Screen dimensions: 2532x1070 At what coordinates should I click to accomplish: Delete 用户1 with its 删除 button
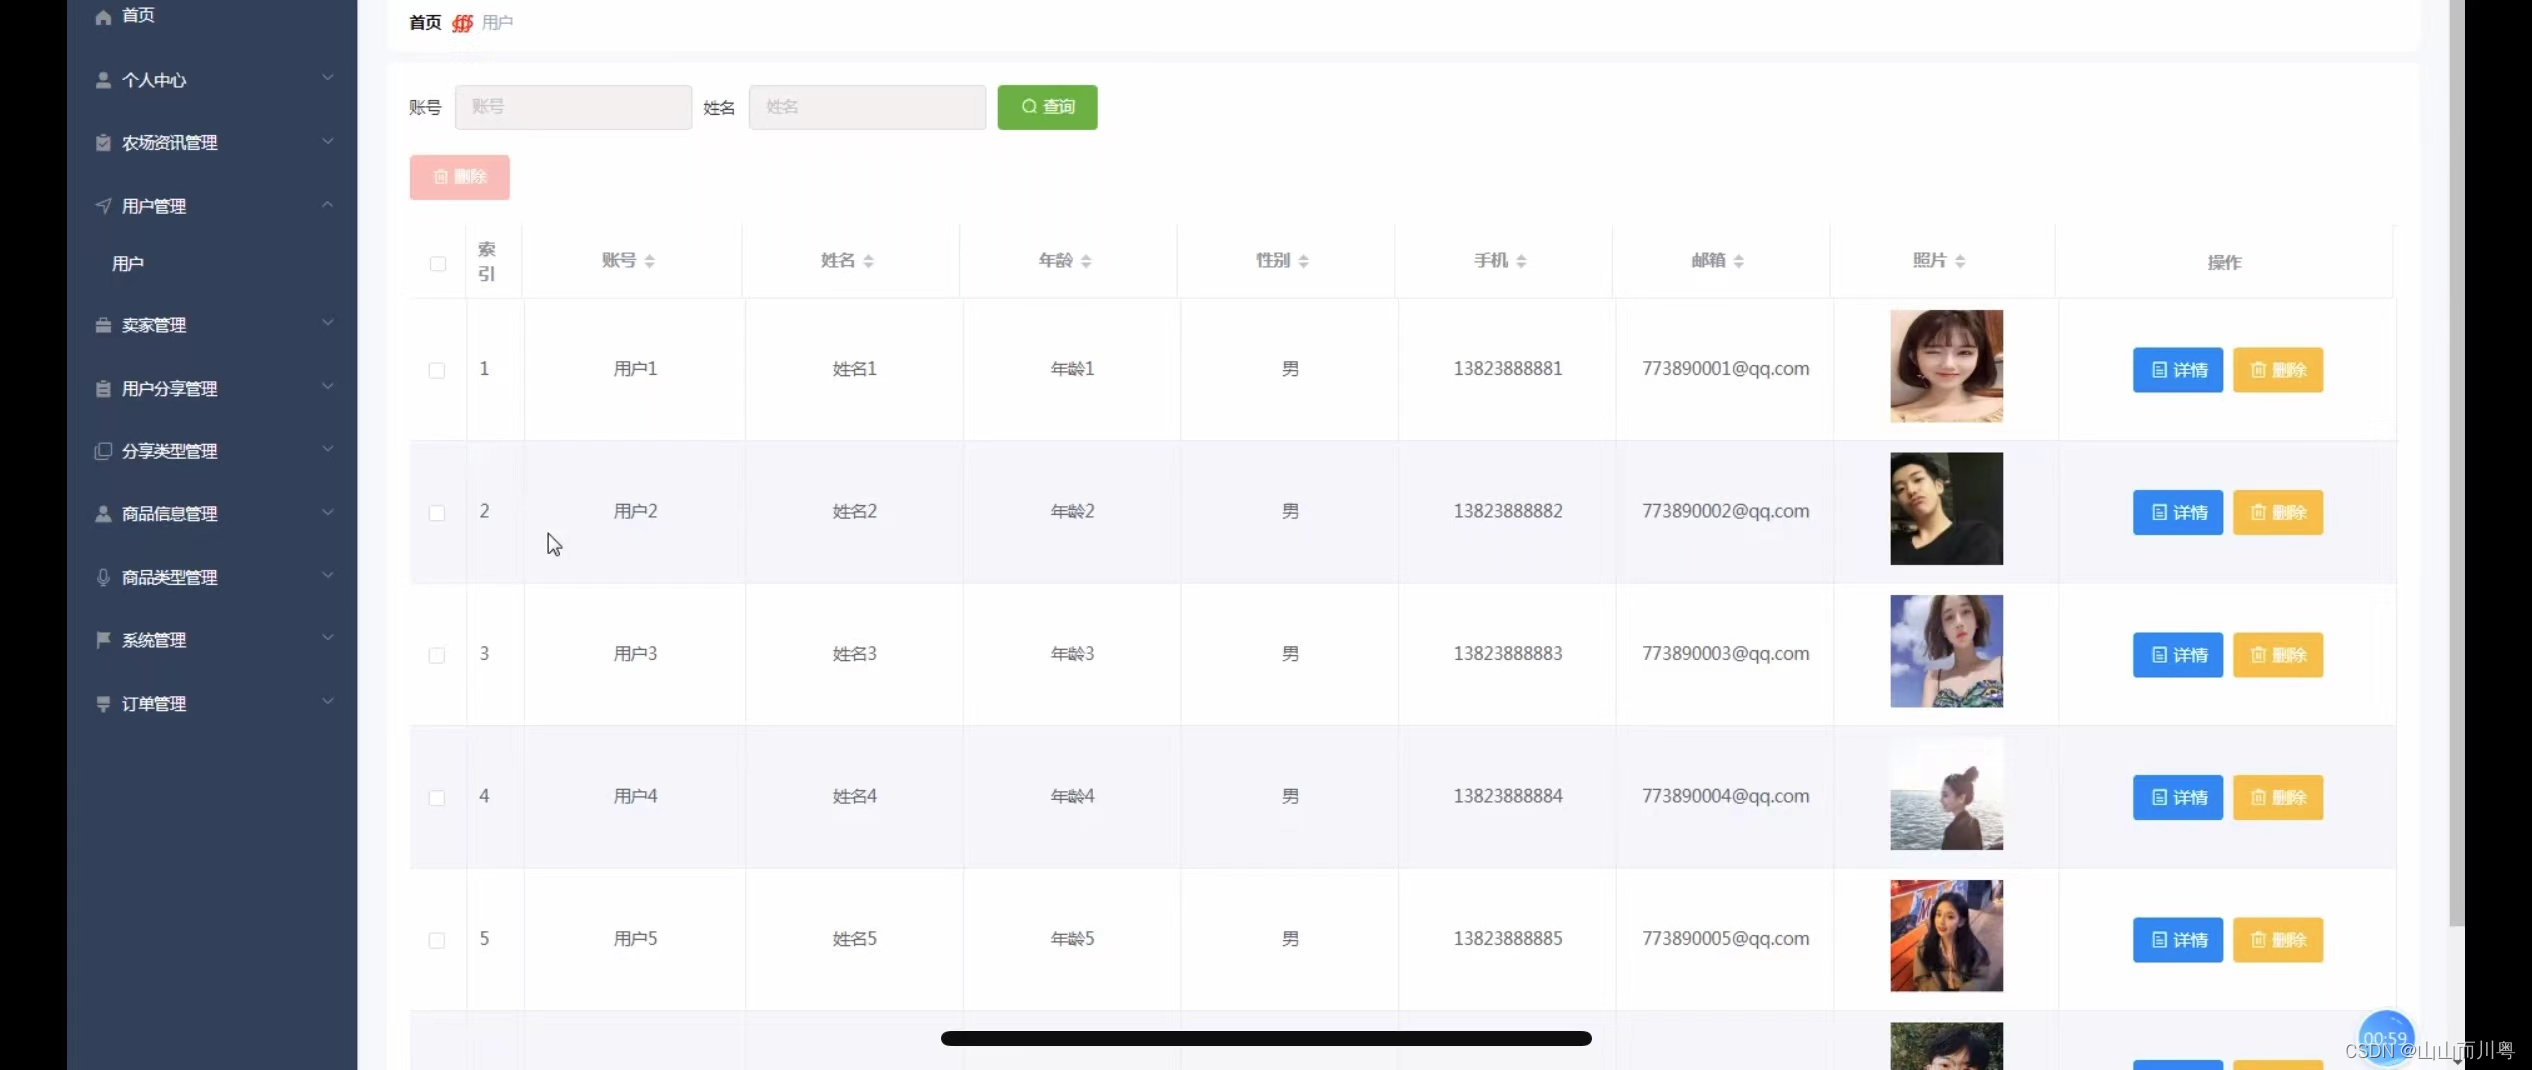tap(2277, 370)
